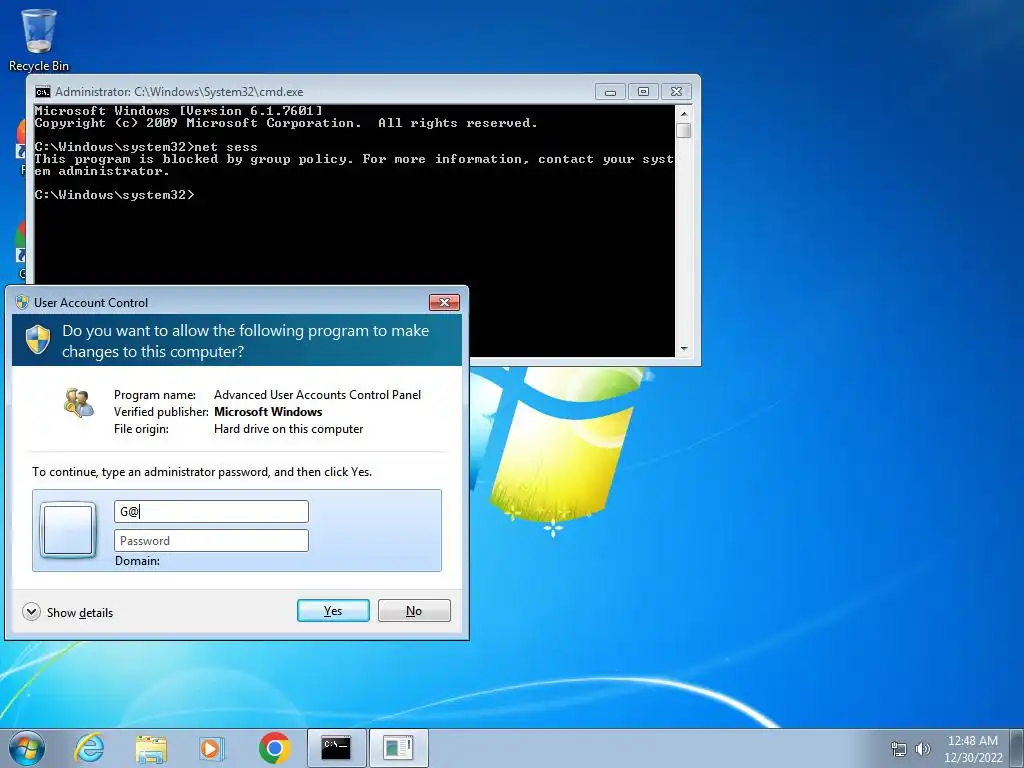Click the command prompt scroll down arrow

(684, 349)
